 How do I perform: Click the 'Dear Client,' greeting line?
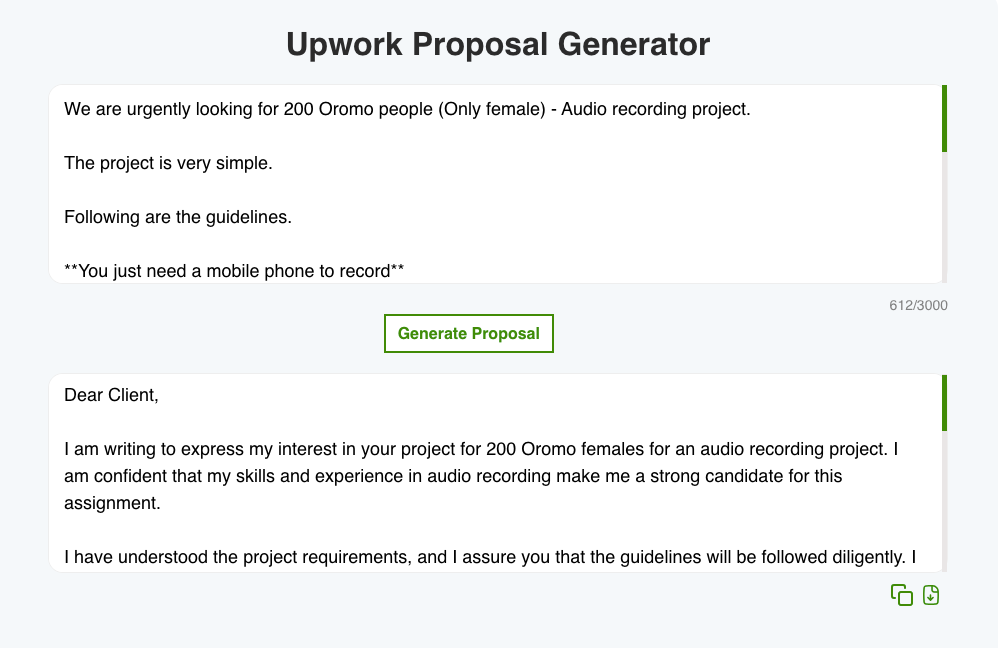click(111, 395)
